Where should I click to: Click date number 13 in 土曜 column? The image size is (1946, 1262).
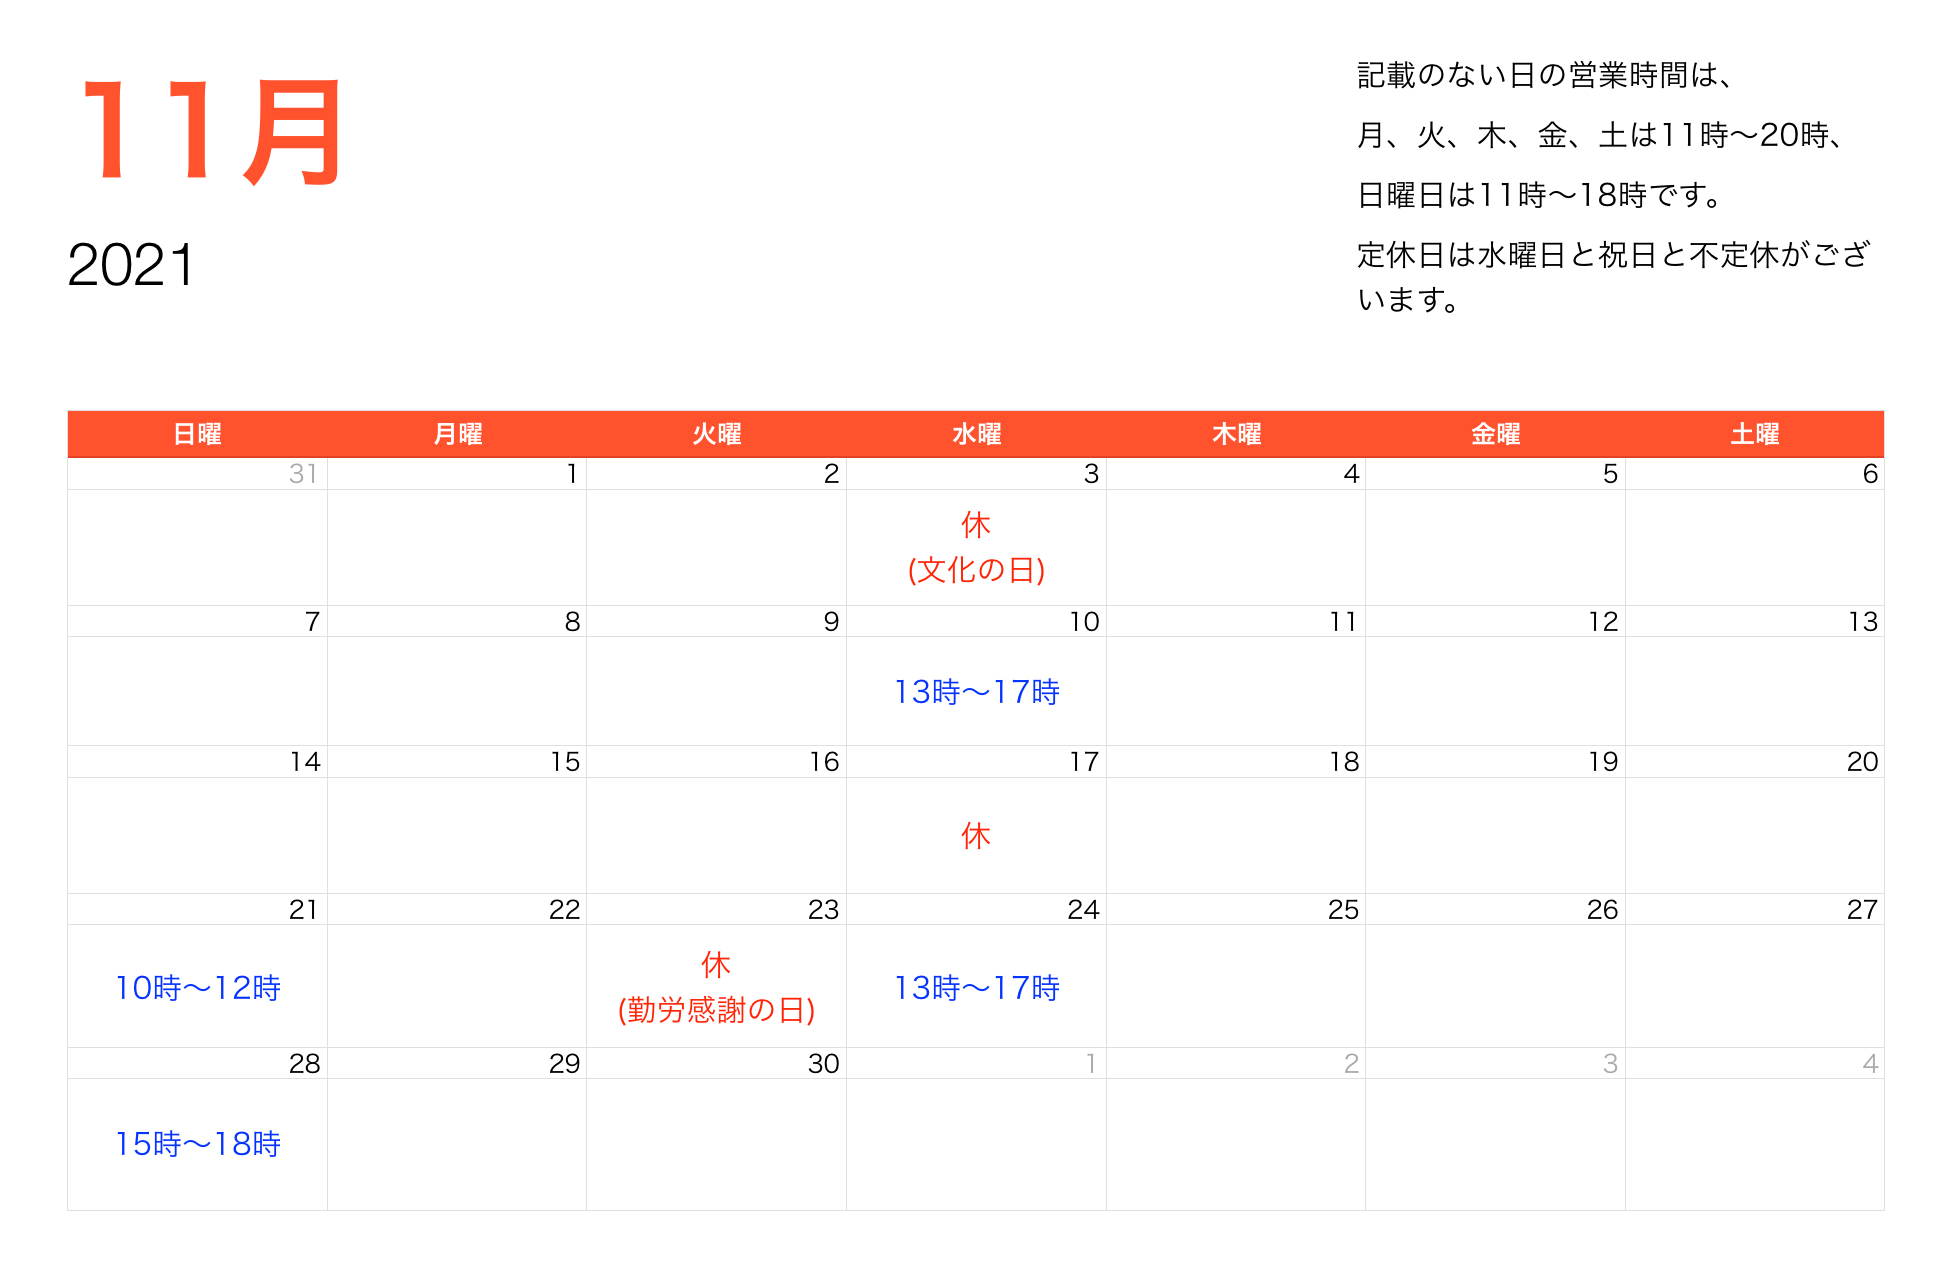coord(1863,622)
